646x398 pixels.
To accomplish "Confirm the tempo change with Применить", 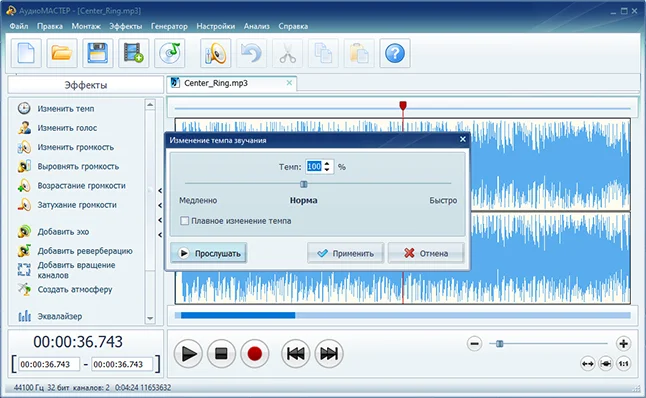I will click(345, 253).
